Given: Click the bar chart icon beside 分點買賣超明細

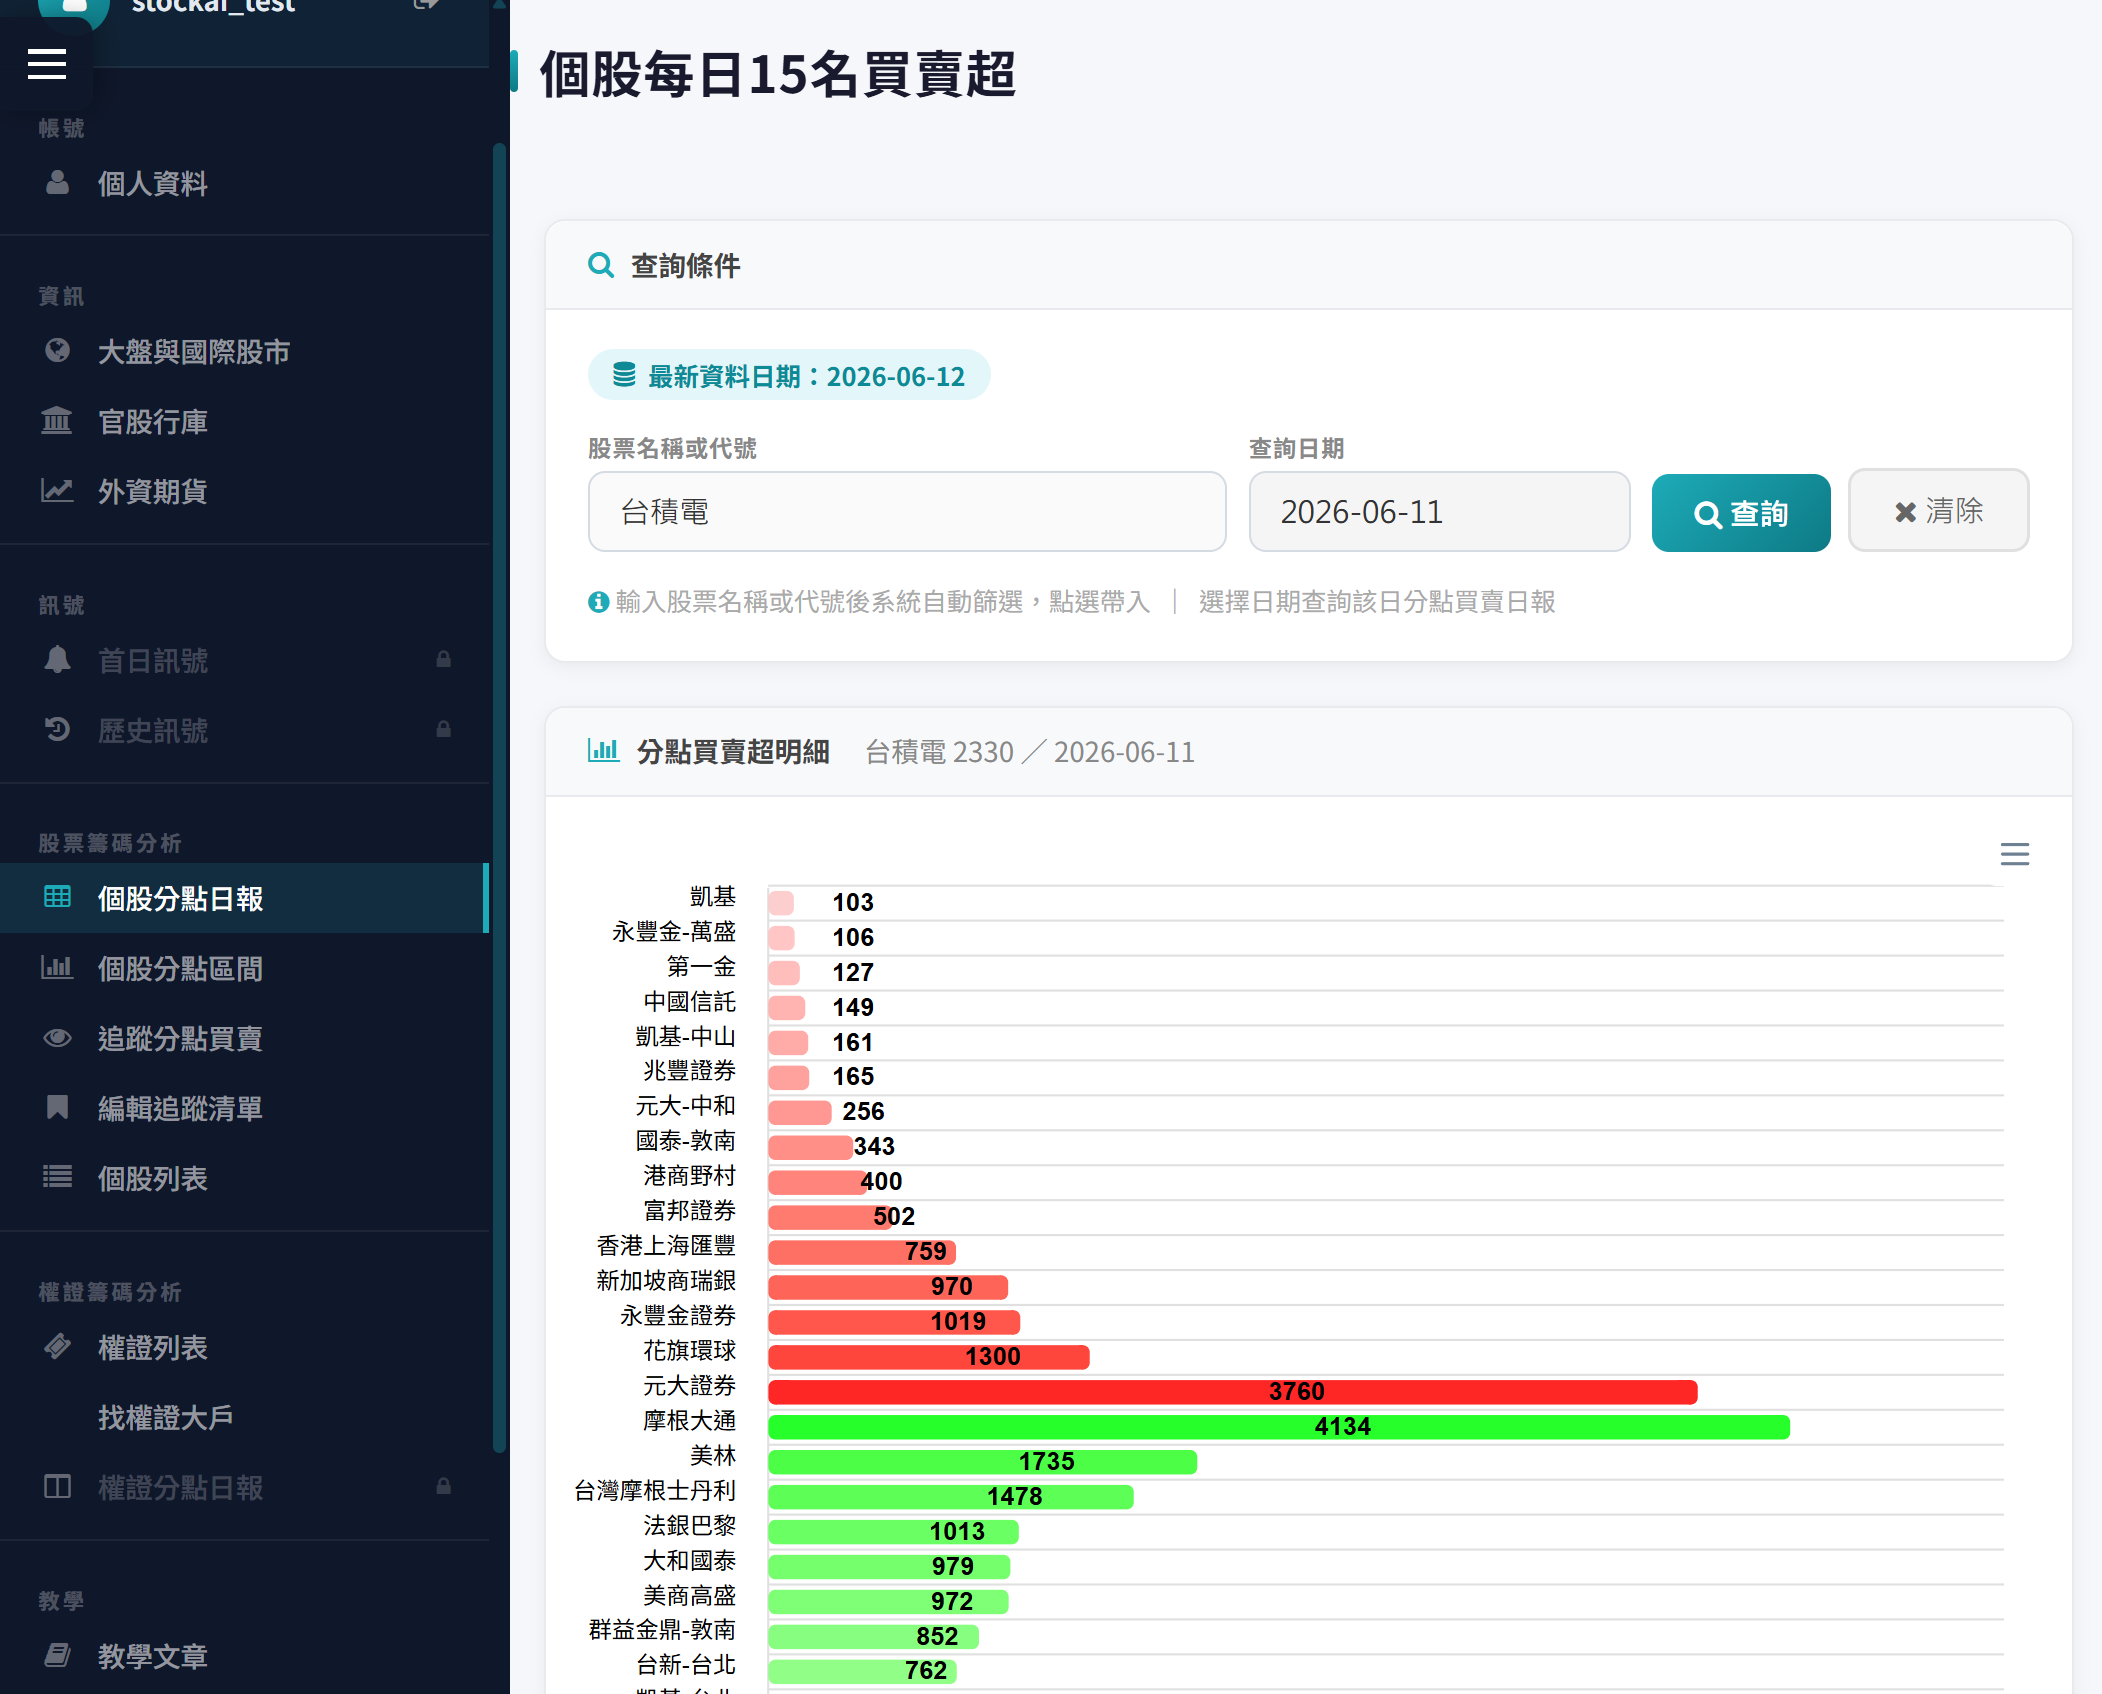Looking at the screenshot, I should tap(603, 750).
